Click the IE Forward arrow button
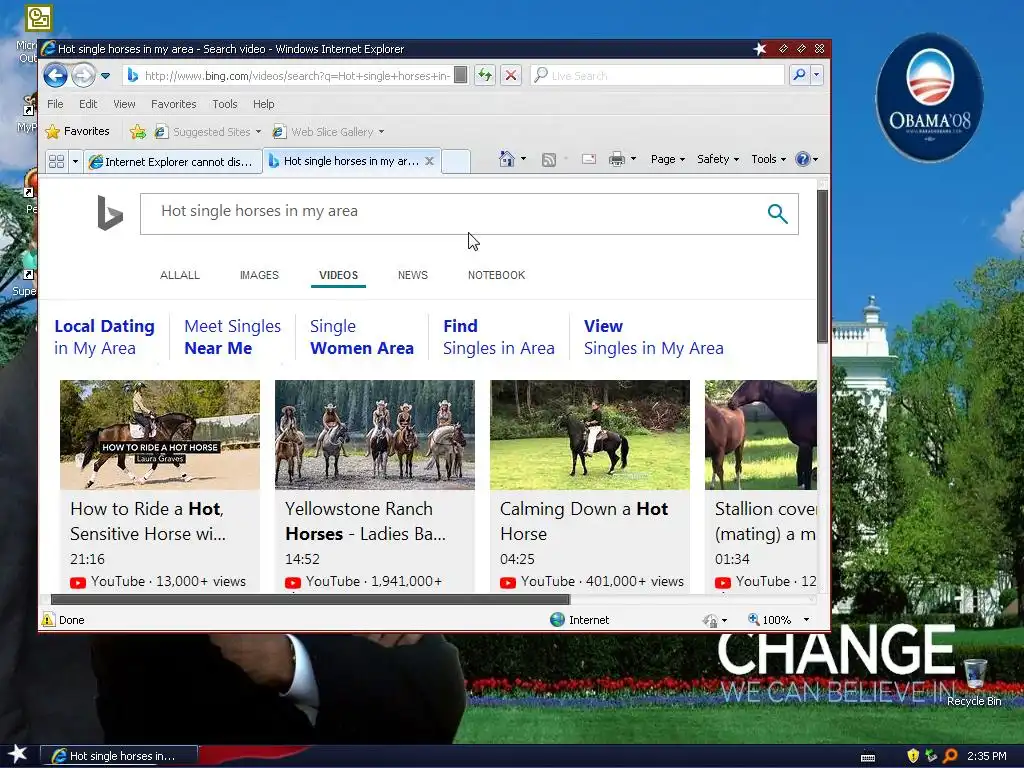1024x768 pixels. point(83,76)
